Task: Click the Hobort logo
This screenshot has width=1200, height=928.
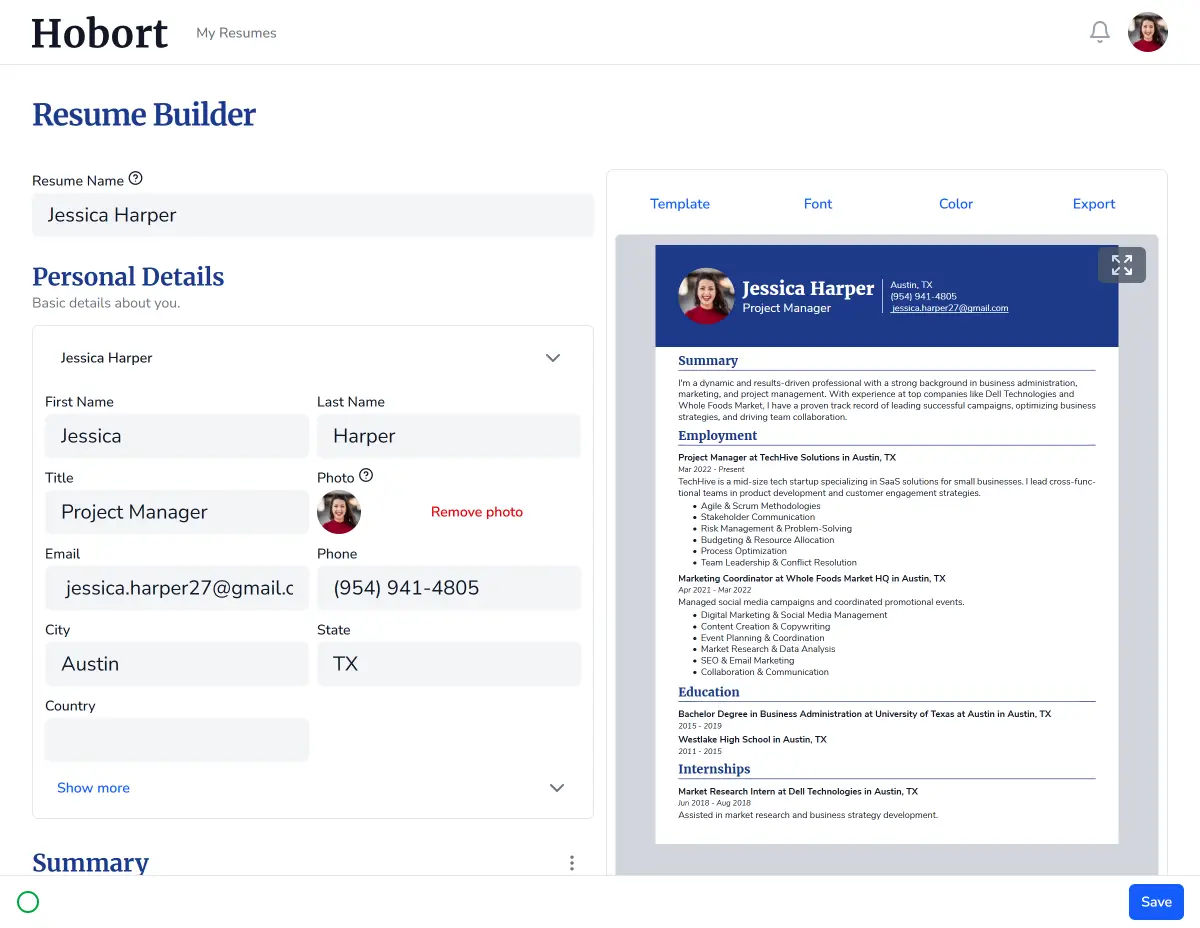Action: [100, 33]
